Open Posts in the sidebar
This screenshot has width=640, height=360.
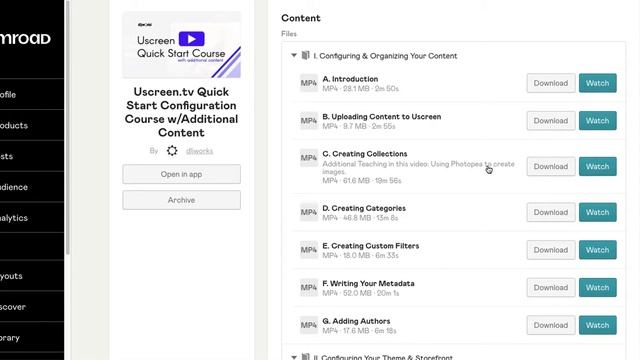[x=32, y=156]
